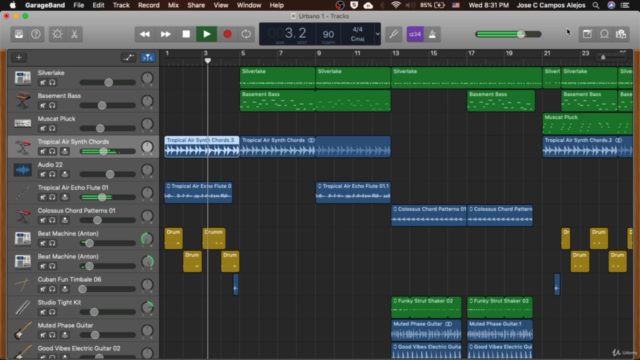Open Smart Controls dial button

57,34
